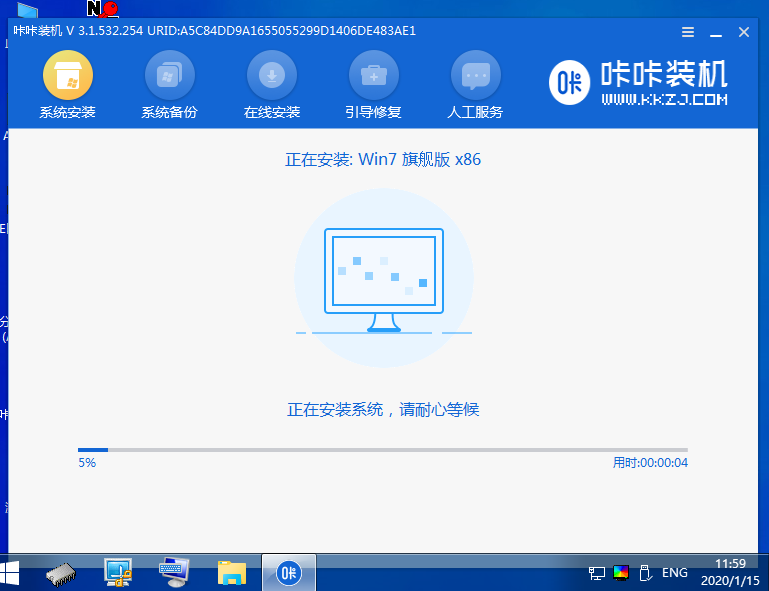Click the network tray icon
Screen dimensions: 769x591
click(x=597, y=573)
